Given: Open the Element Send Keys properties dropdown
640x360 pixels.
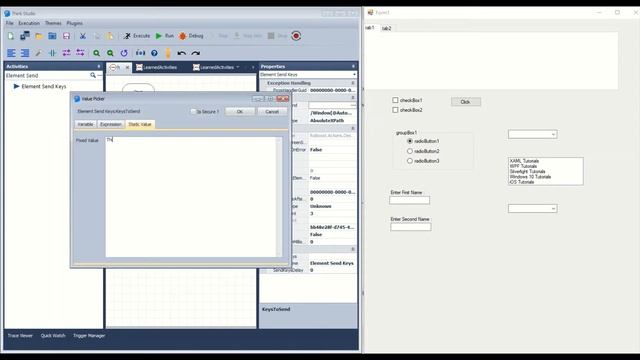Looking at the screenshot, I should pyautogui.click(x=354, y=75).
